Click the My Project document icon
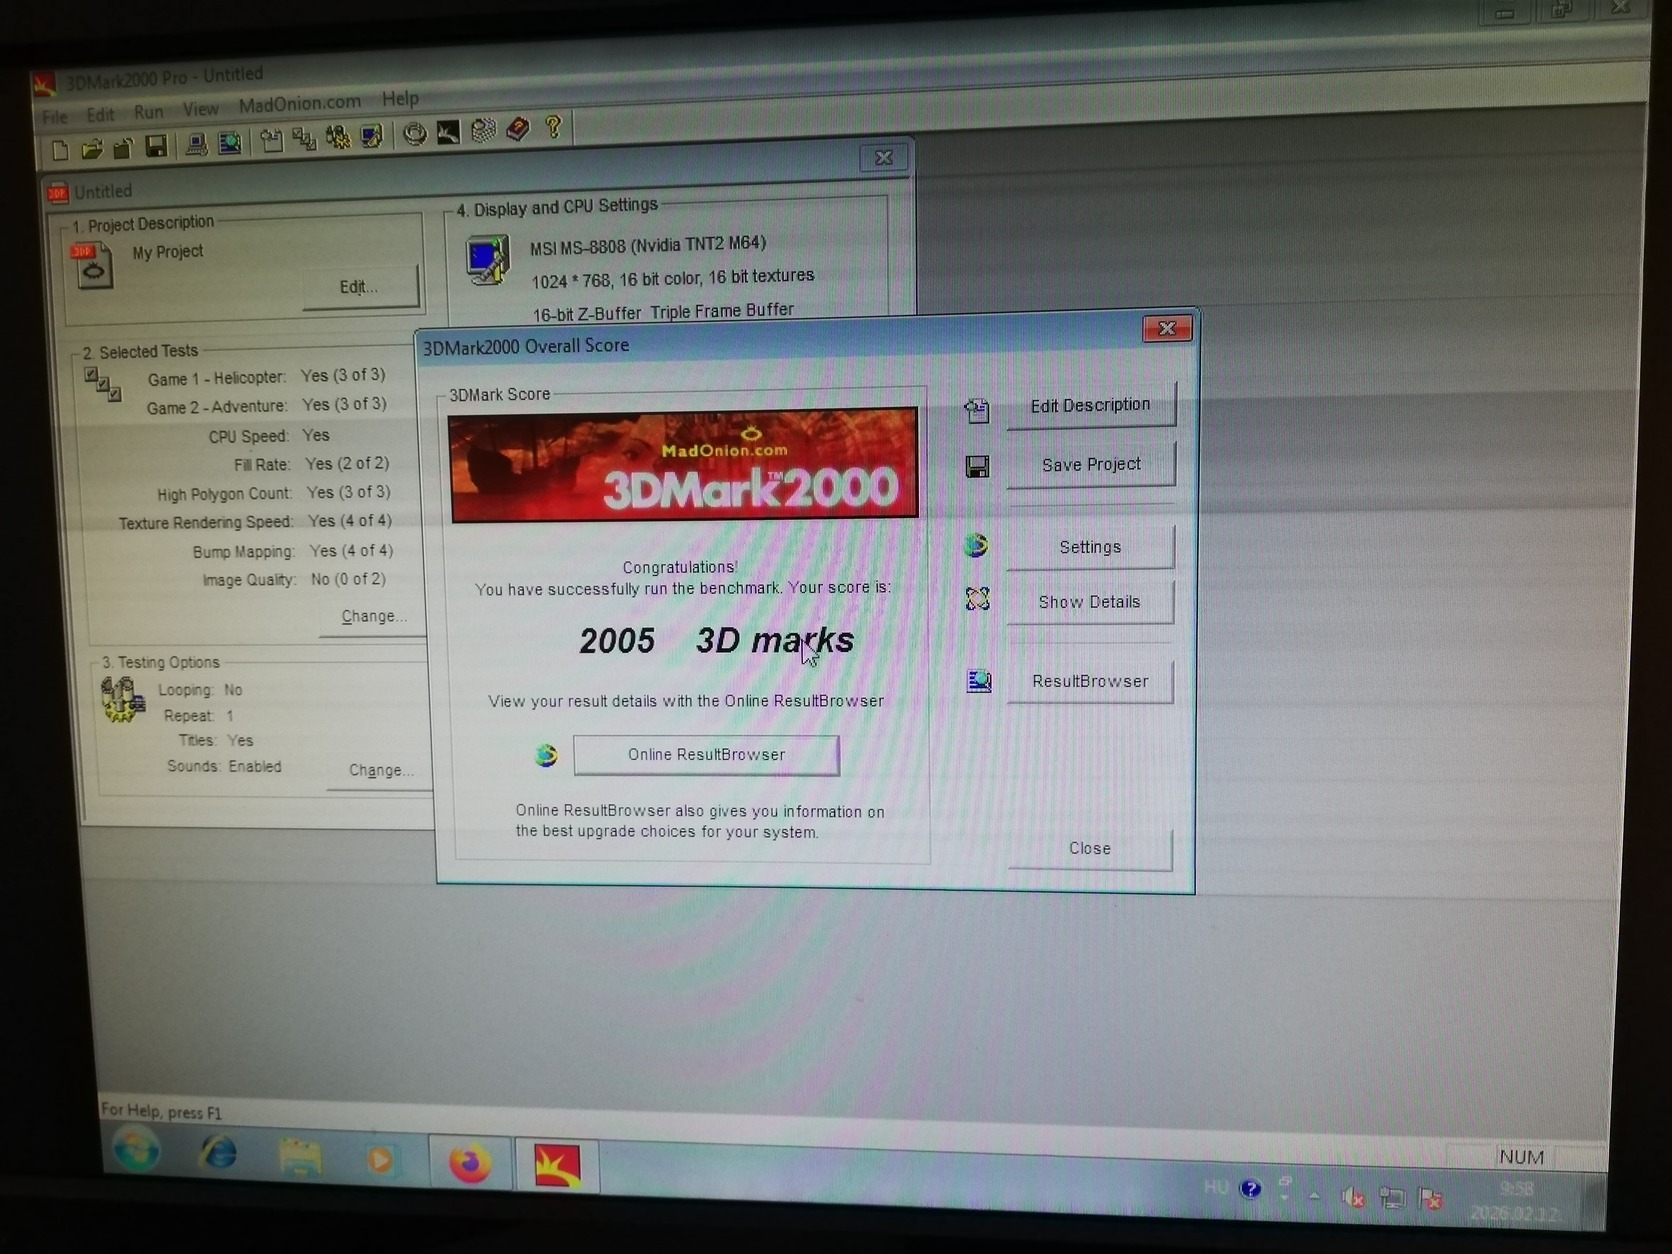This screenshot has height=1254, width=1672. click(x=92, y=266)
